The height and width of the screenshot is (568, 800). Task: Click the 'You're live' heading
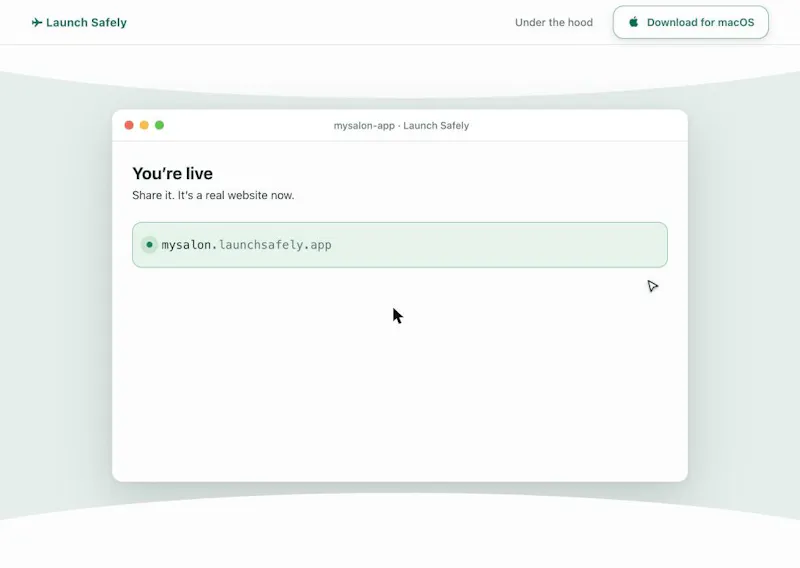pyautogui.click(x=172, y=174)
